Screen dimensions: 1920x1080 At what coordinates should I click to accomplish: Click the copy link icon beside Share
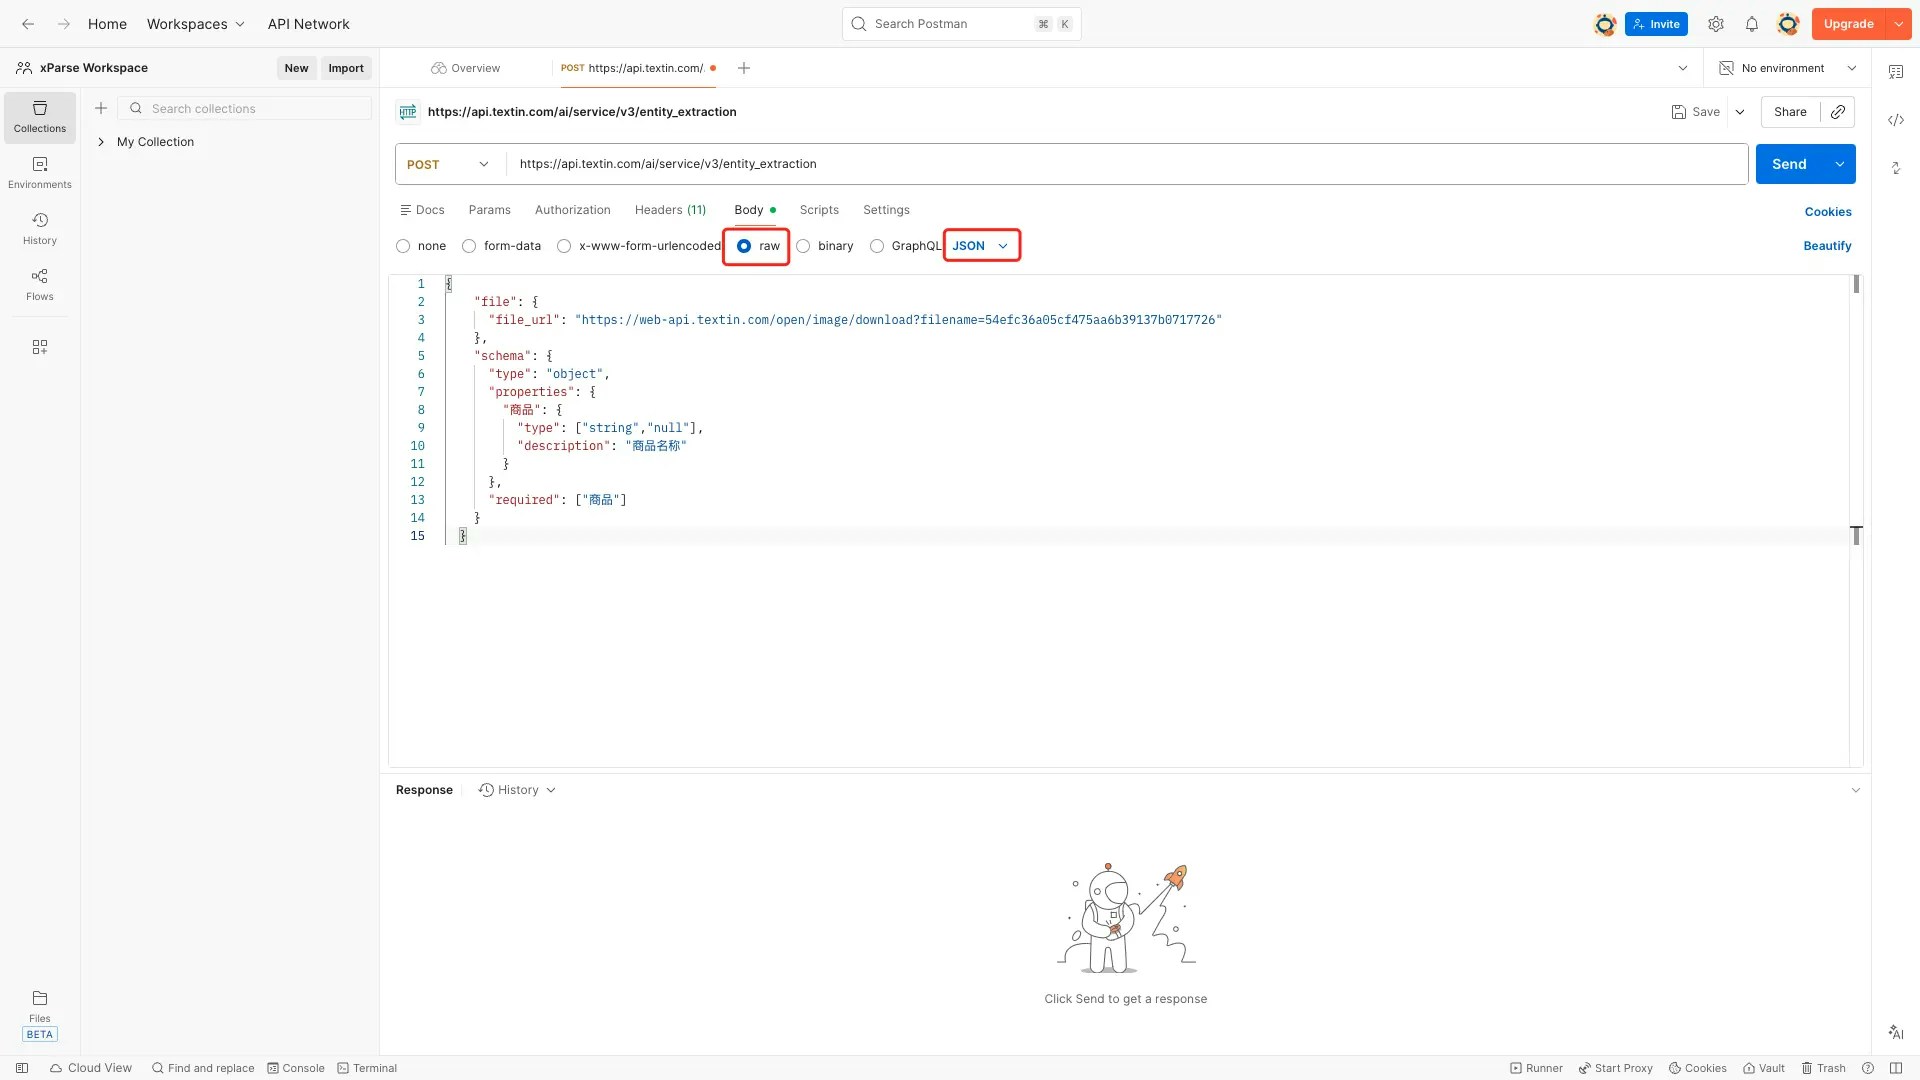pyautogui.click(x=1838, y=112)
